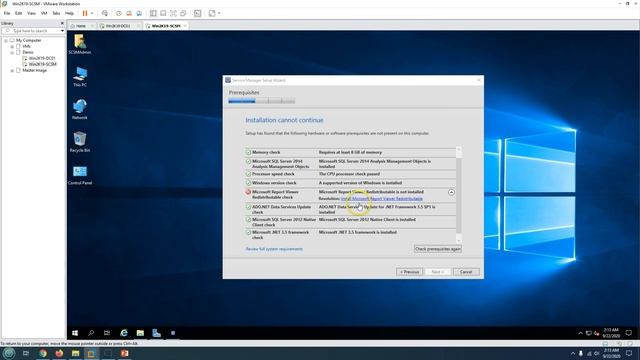Close the Library panel
Image resolution: width=640 pixels, height=360 pixels.
[62, 23]
